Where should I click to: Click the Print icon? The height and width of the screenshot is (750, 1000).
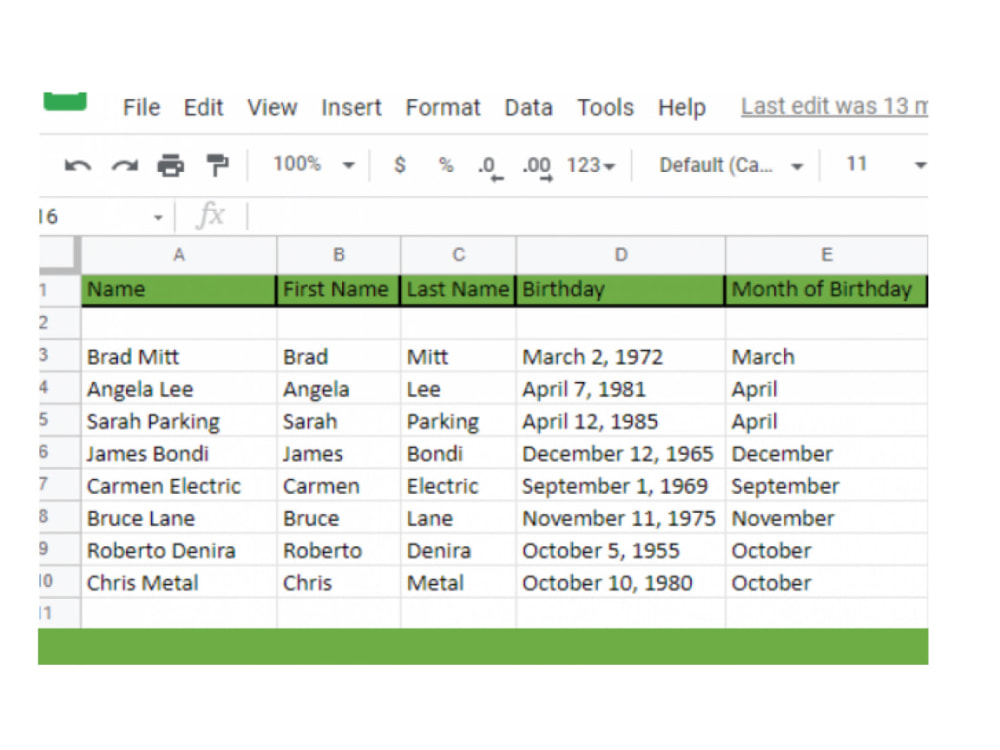coord(170,166)
